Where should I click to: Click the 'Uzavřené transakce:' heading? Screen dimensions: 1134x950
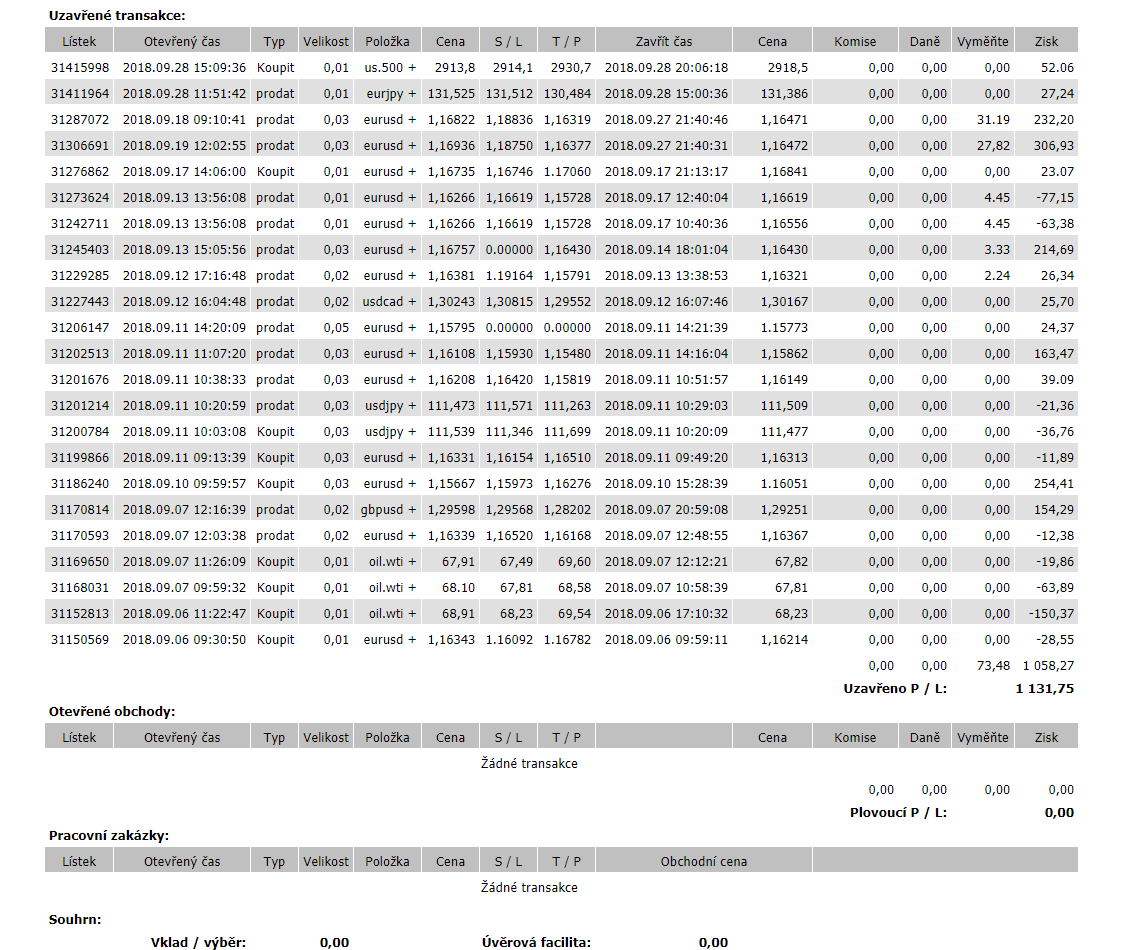117,16
